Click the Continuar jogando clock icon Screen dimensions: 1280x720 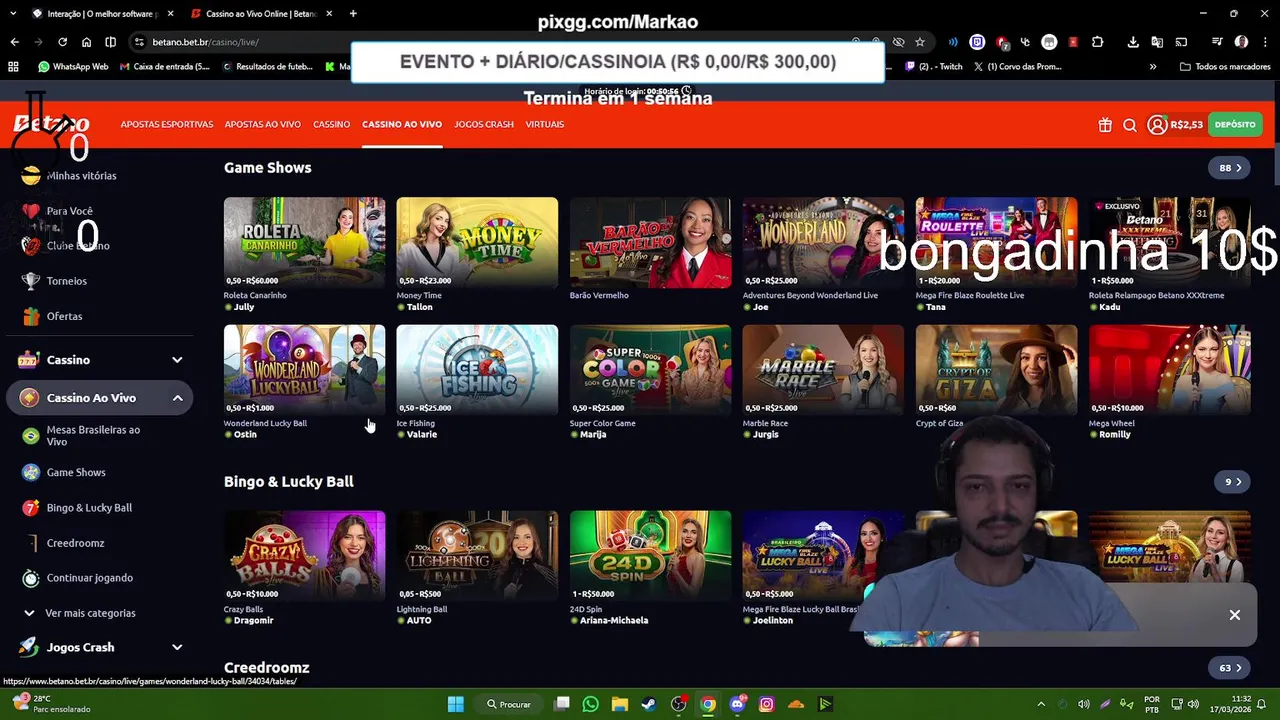coord(31,578)
